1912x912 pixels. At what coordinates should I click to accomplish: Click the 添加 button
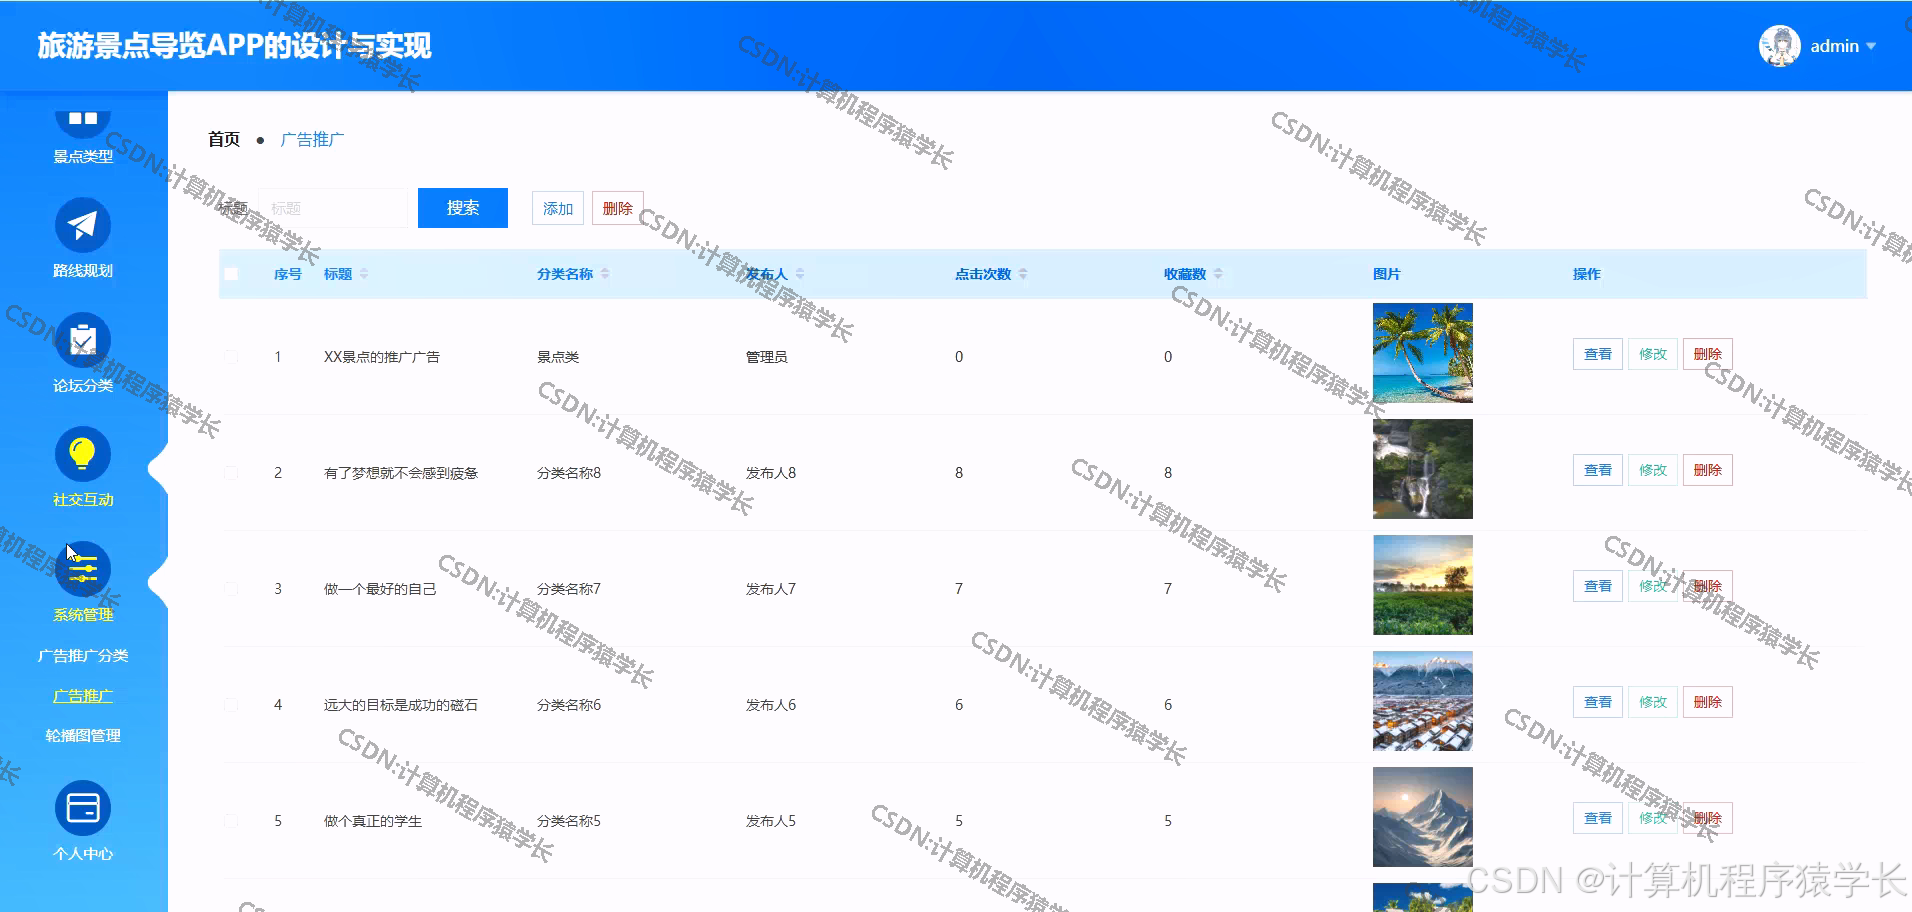pyautogui.click(x=558, y=208)
